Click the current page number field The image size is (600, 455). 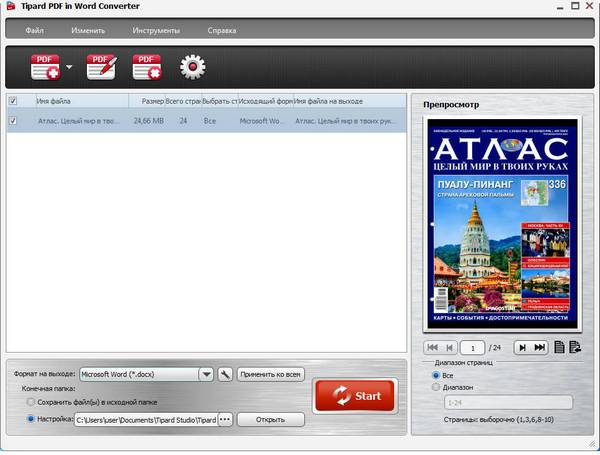click(x=466, y=347)
